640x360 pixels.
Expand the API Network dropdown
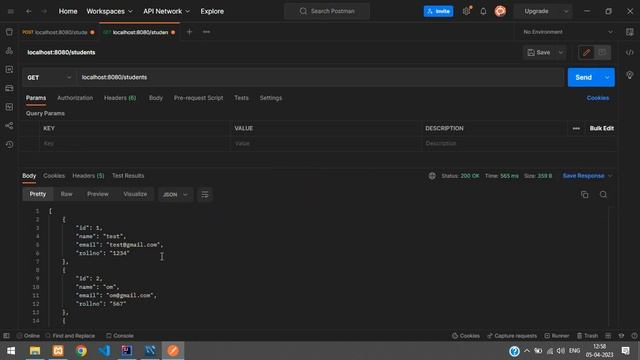167,11
